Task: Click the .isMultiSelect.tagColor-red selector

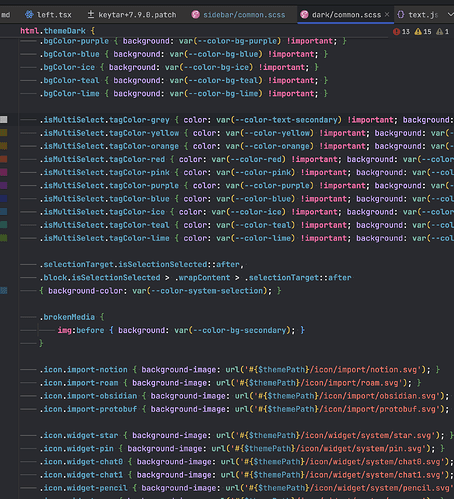Action: pos(102,159)
